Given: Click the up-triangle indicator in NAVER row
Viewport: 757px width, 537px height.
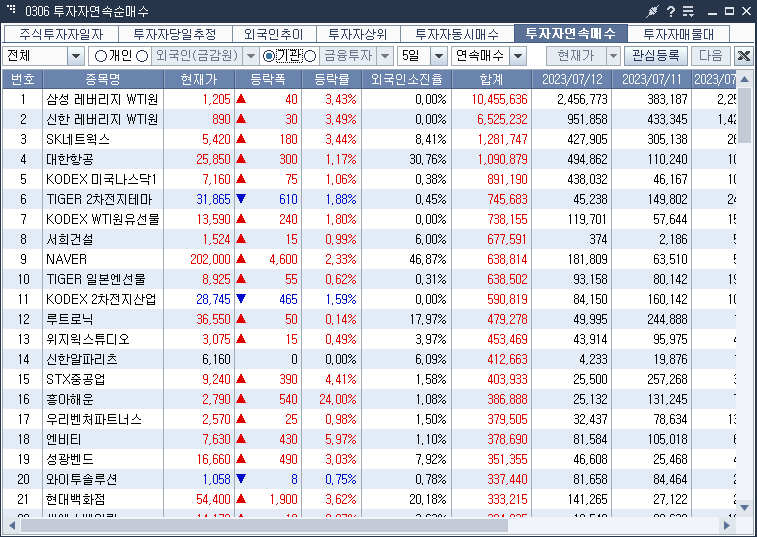Looking at the screenshot, I should tap(241, 259).
